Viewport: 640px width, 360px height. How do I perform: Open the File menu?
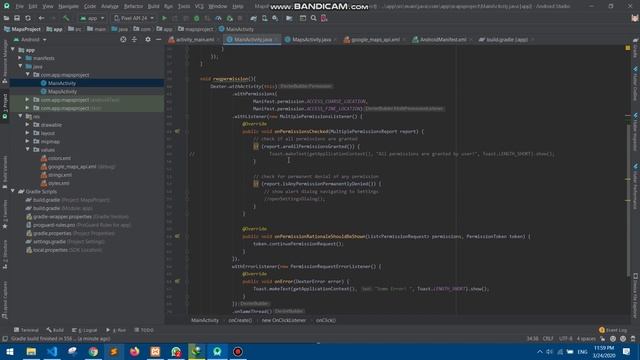tap(19, 7)
